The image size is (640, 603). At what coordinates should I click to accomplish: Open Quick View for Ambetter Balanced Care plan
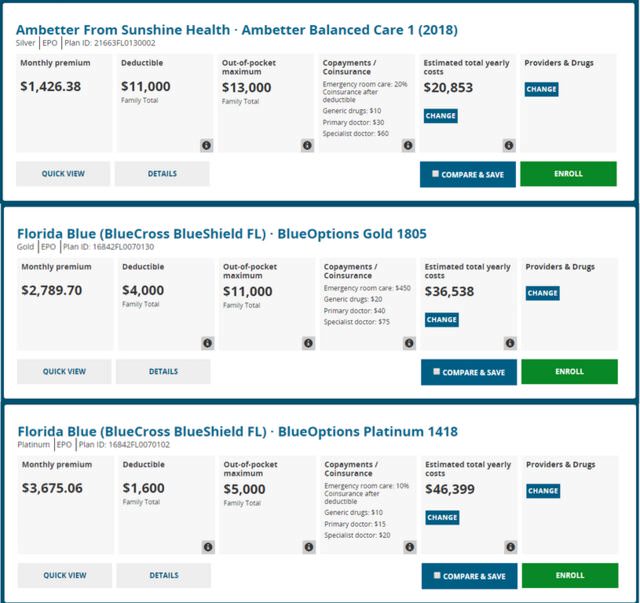pyautogui.click(x=63, y=174)
